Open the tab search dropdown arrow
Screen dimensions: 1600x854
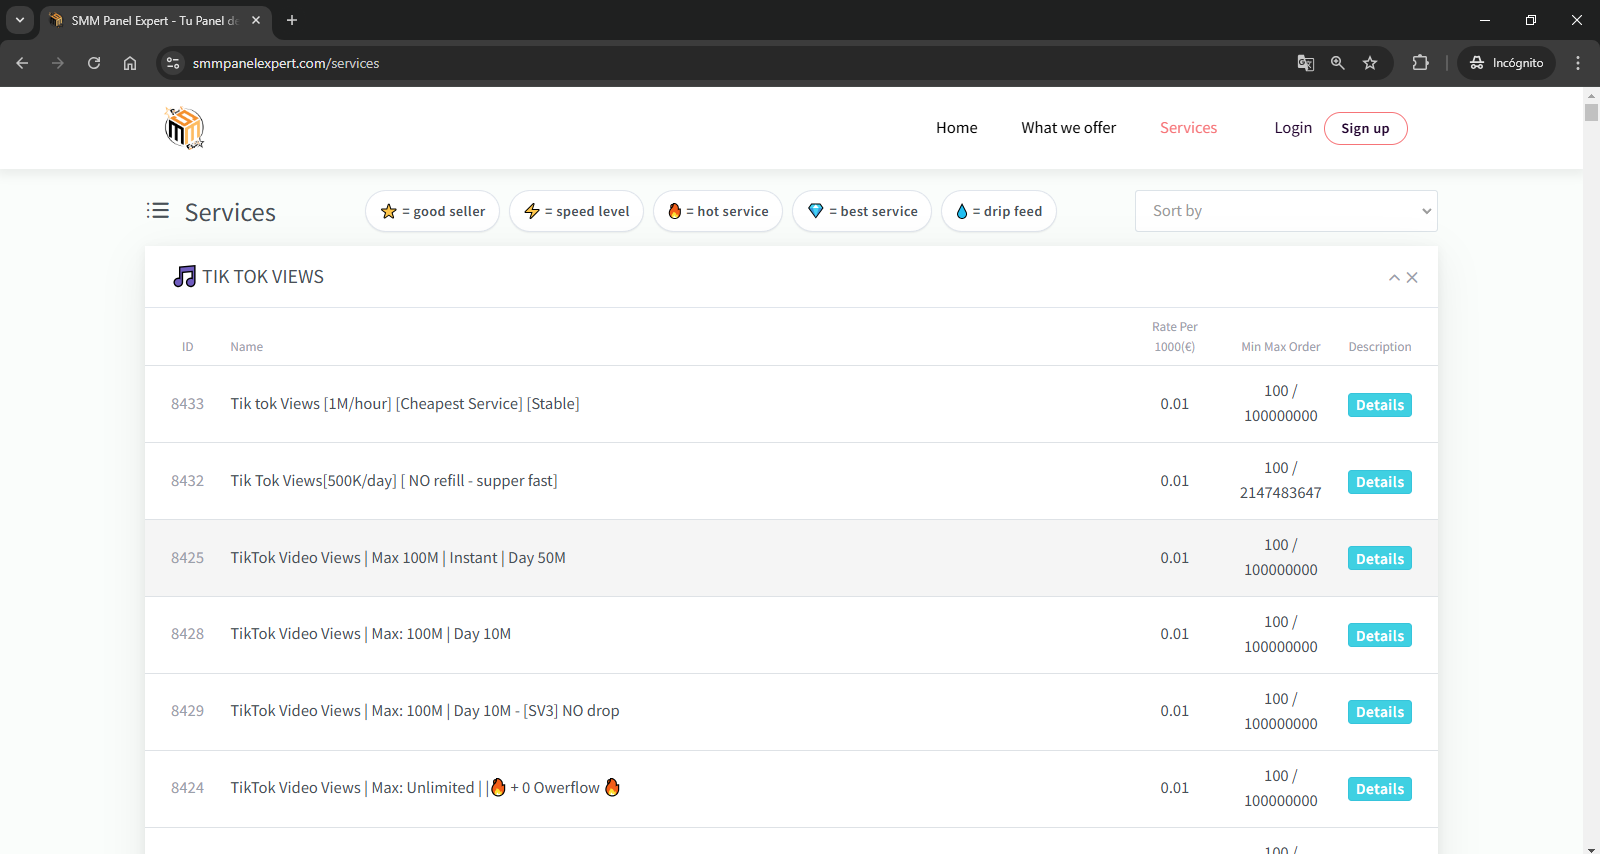click(x=20, y=20)
